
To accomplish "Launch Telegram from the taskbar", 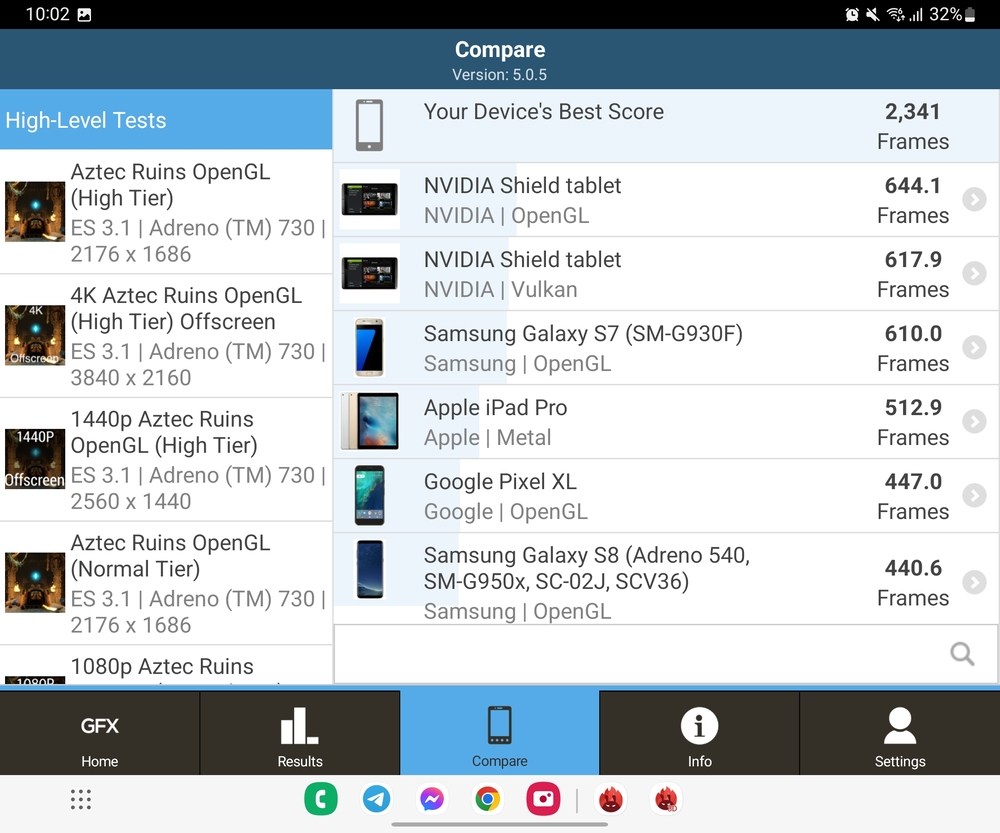I will click(376, 799).
